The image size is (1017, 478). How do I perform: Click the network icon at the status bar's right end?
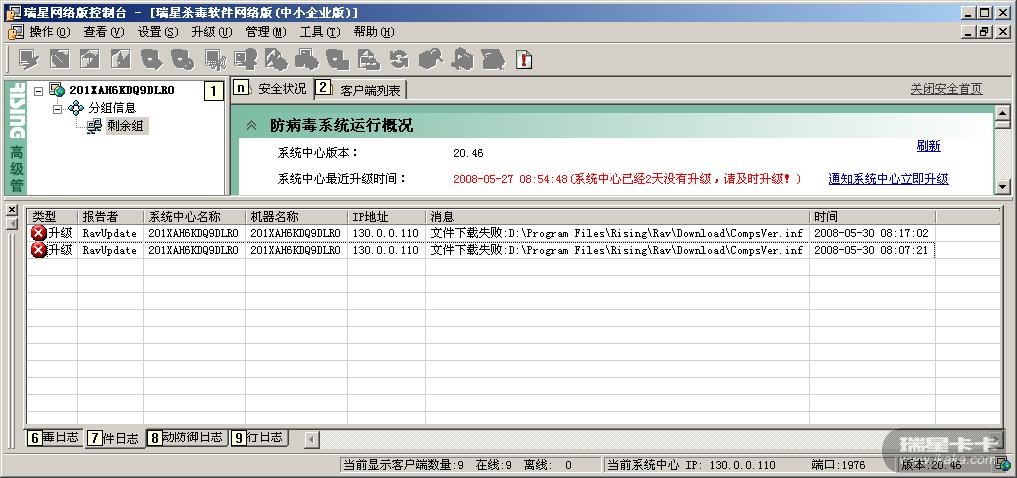tap(1003, 464)
